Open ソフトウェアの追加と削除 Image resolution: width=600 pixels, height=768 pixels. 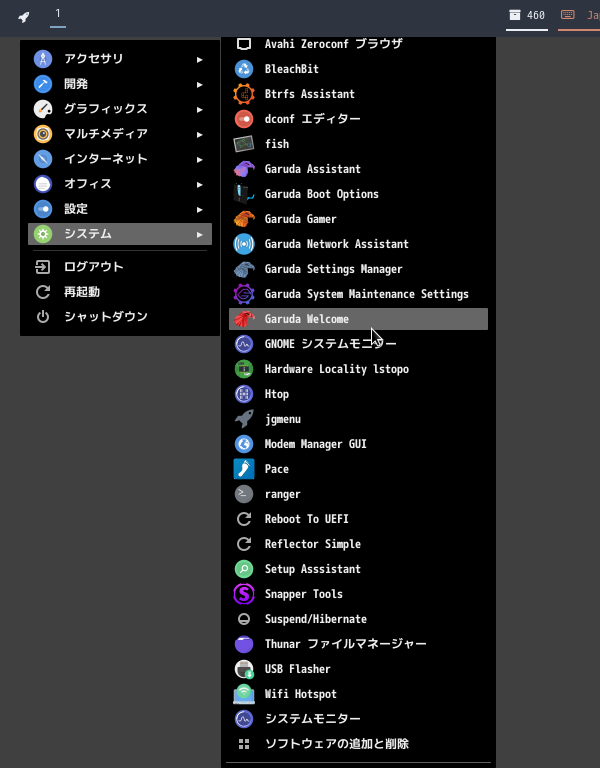coord(359,744)
